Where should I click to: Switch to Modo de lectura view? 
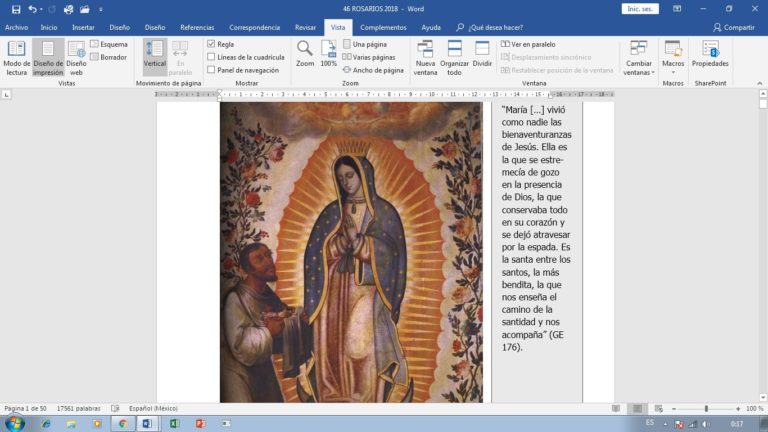click(16, 58)
